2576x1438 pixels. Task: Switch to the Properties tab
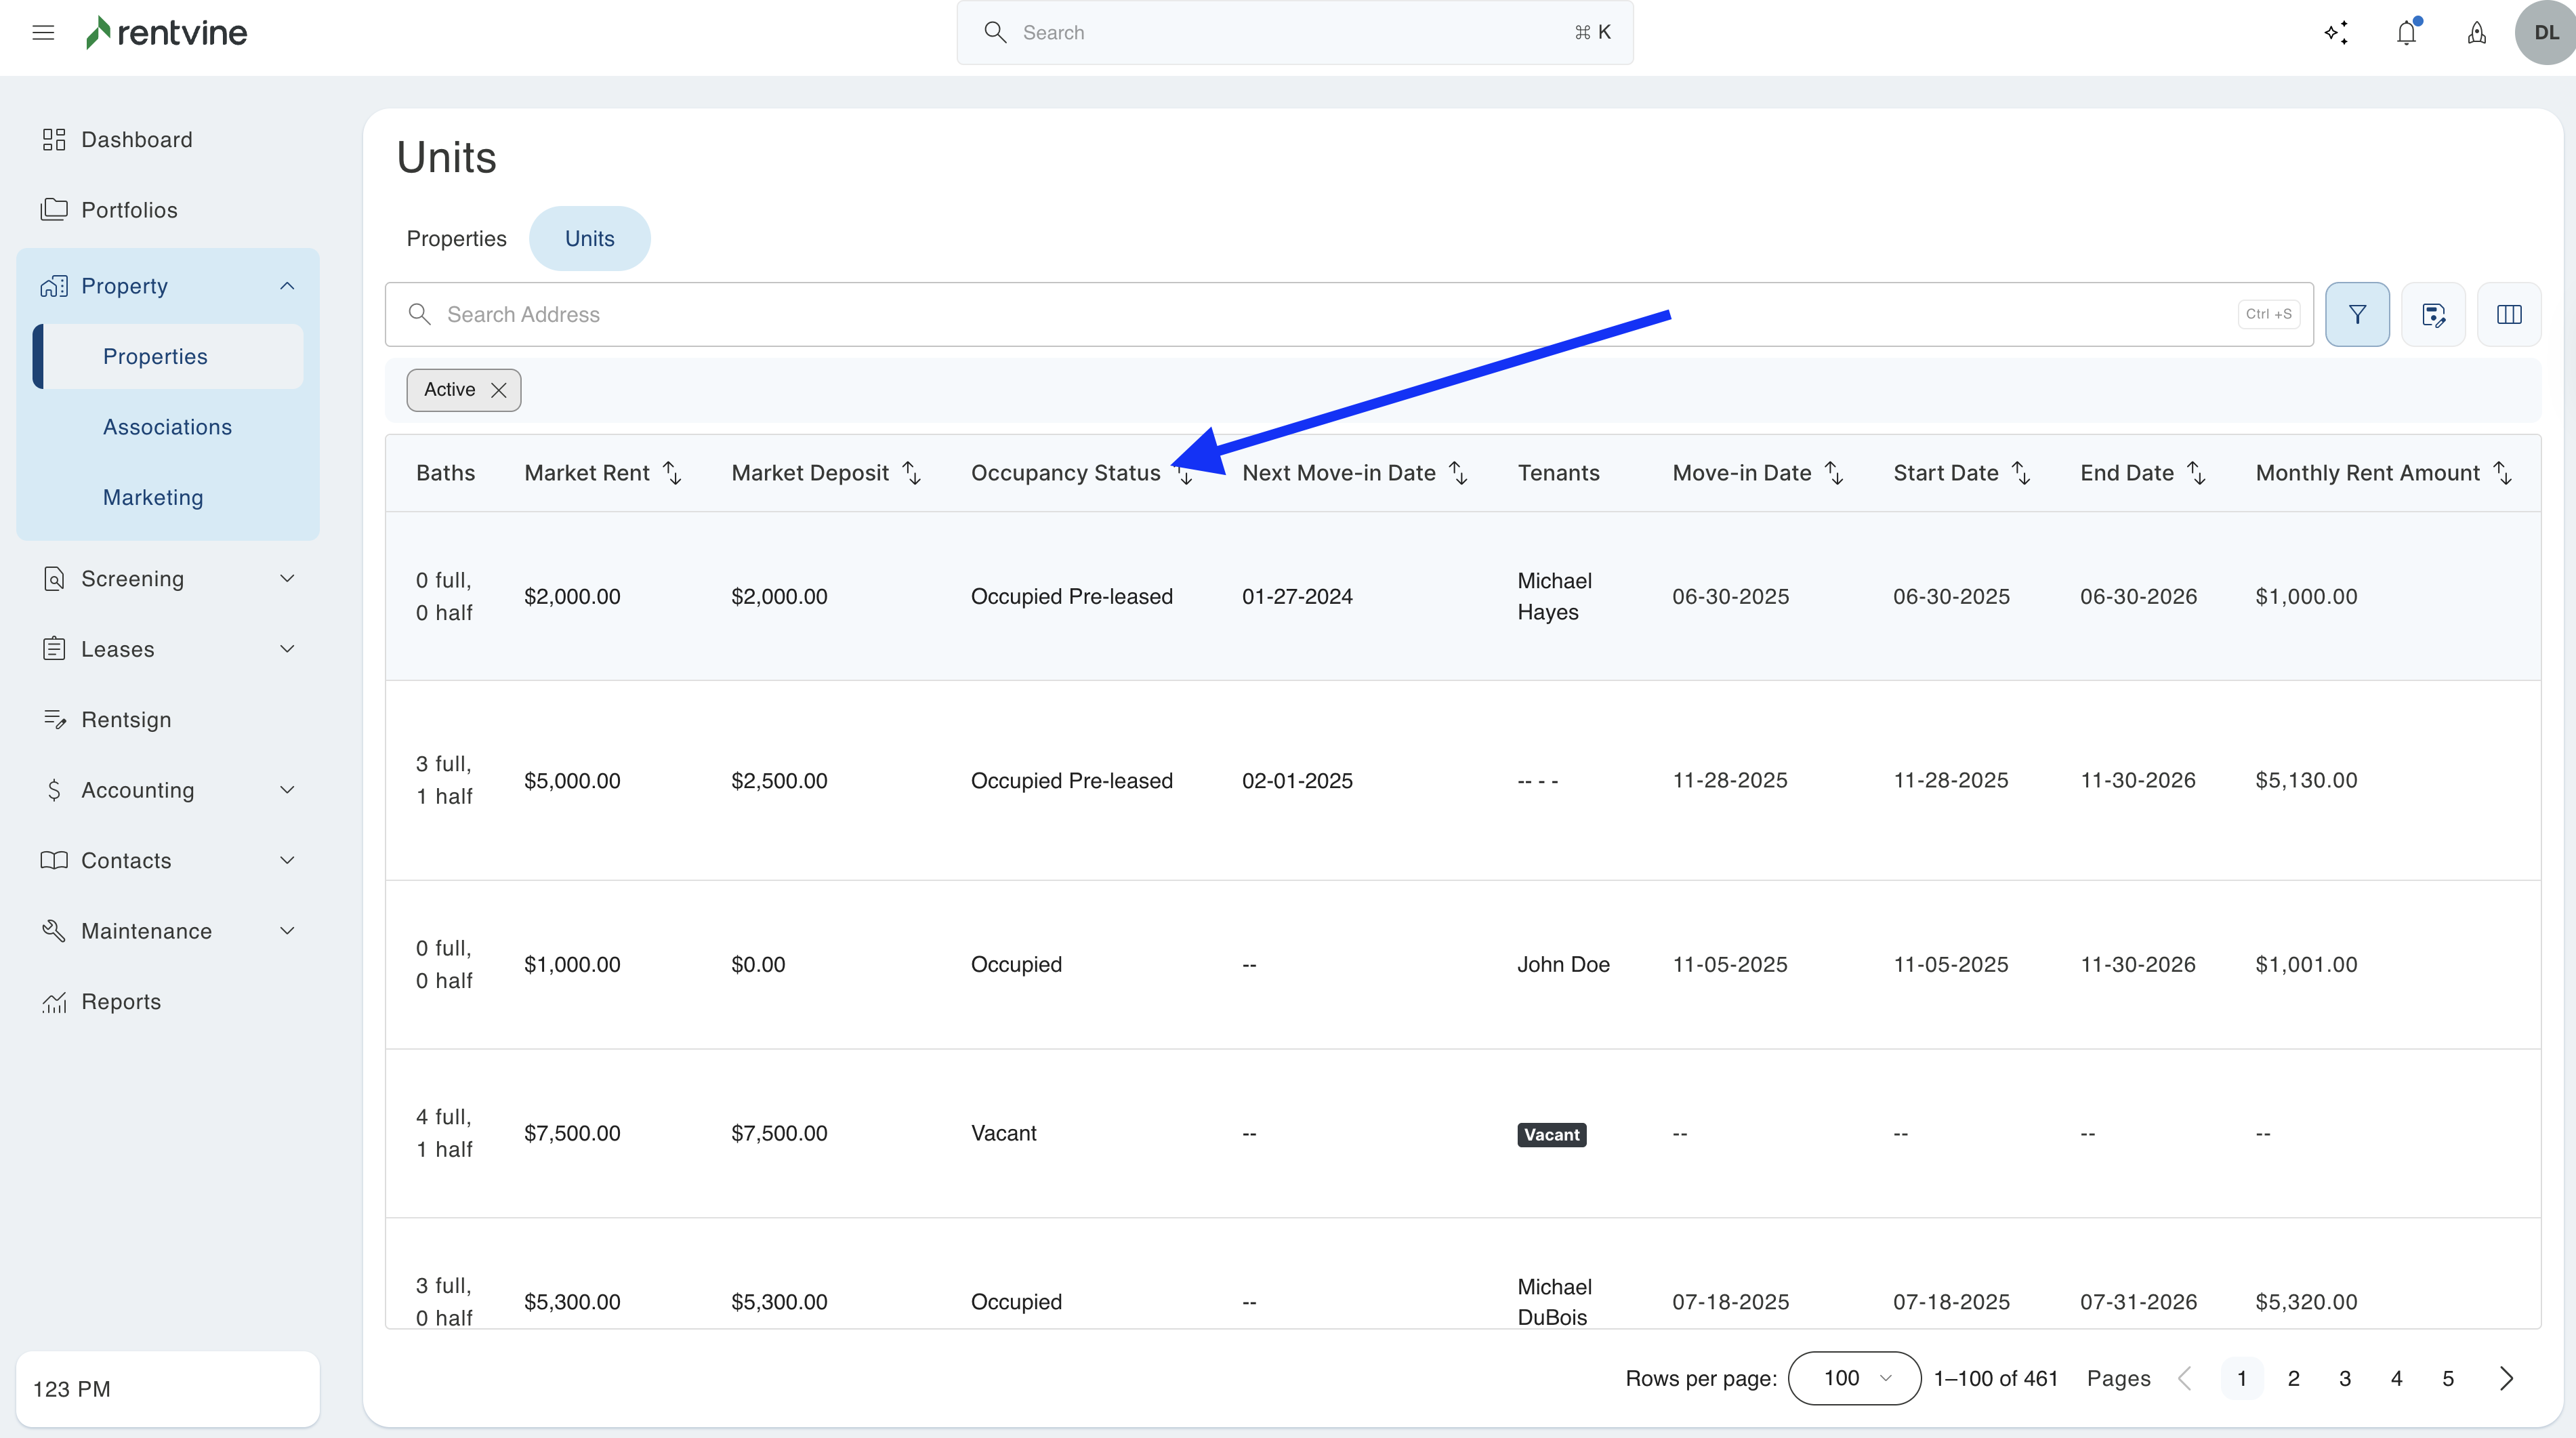(456, 239)
